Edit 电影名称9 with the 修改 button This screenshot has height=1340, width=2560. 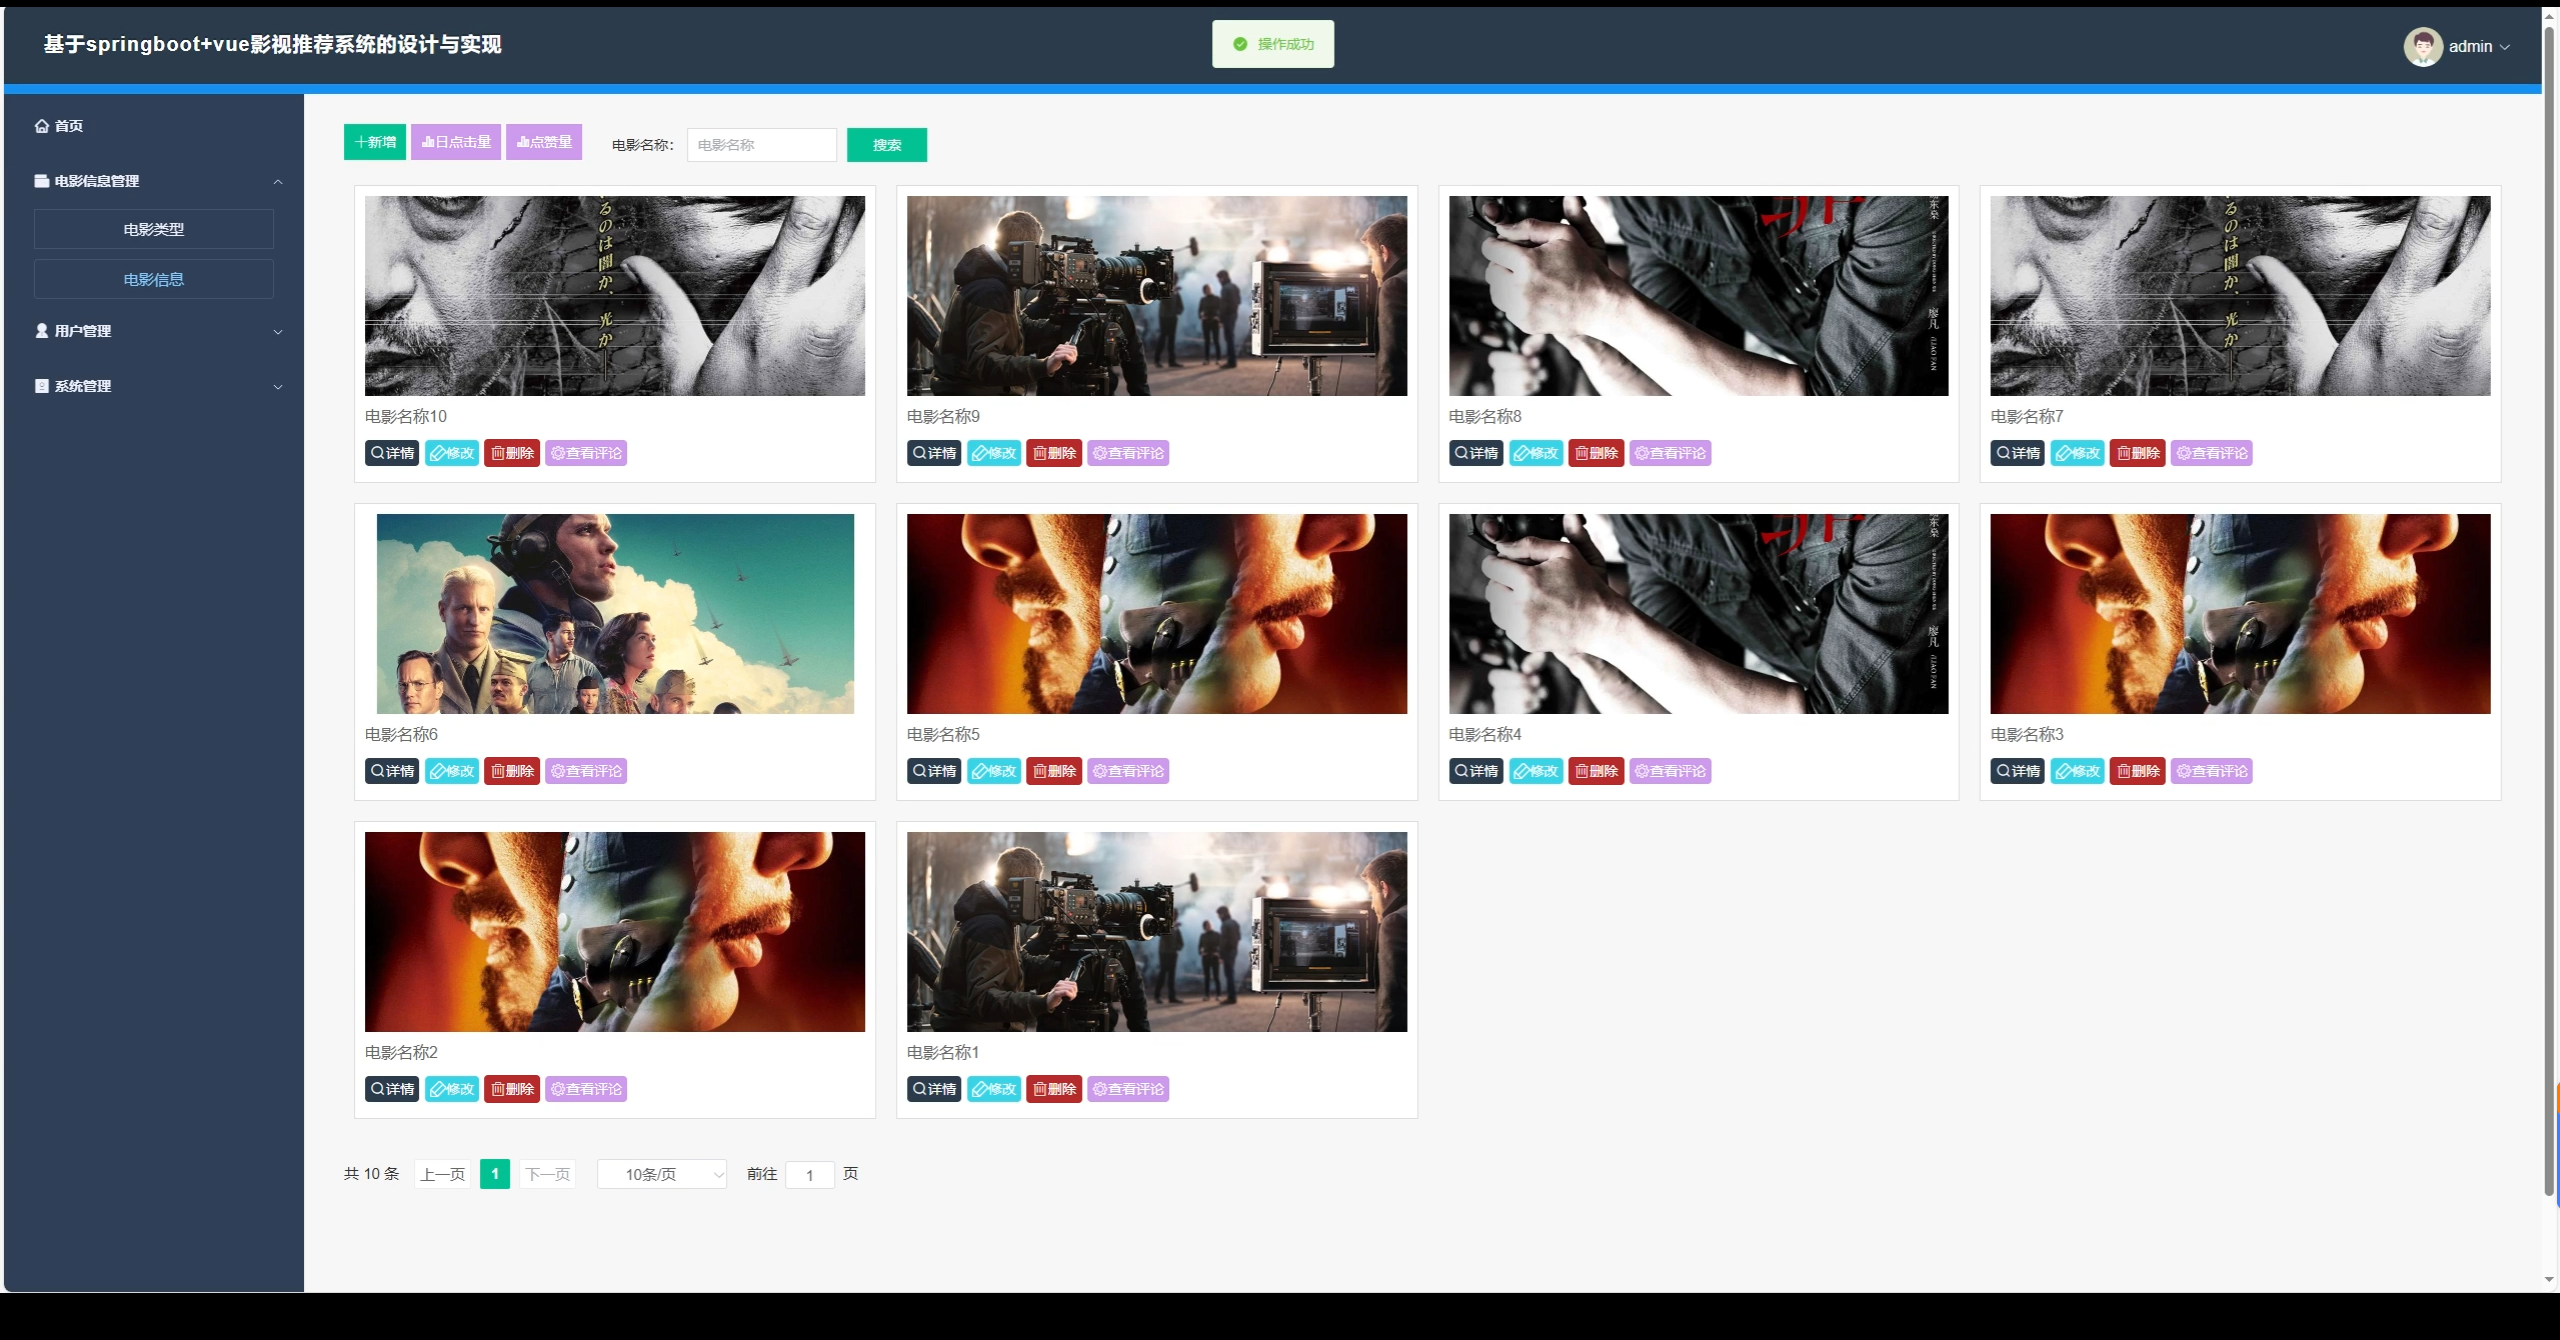click(993, 453)
